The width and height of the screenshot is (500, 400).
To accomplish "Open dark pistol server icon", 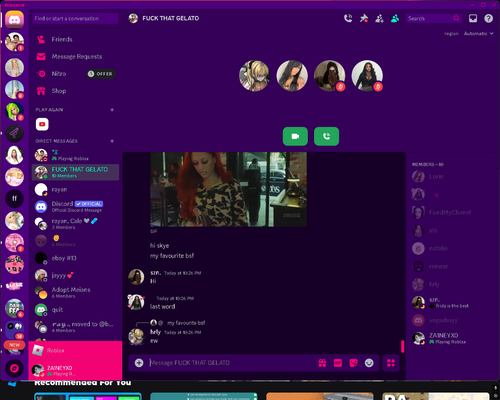I will click(x=14, y=133).
